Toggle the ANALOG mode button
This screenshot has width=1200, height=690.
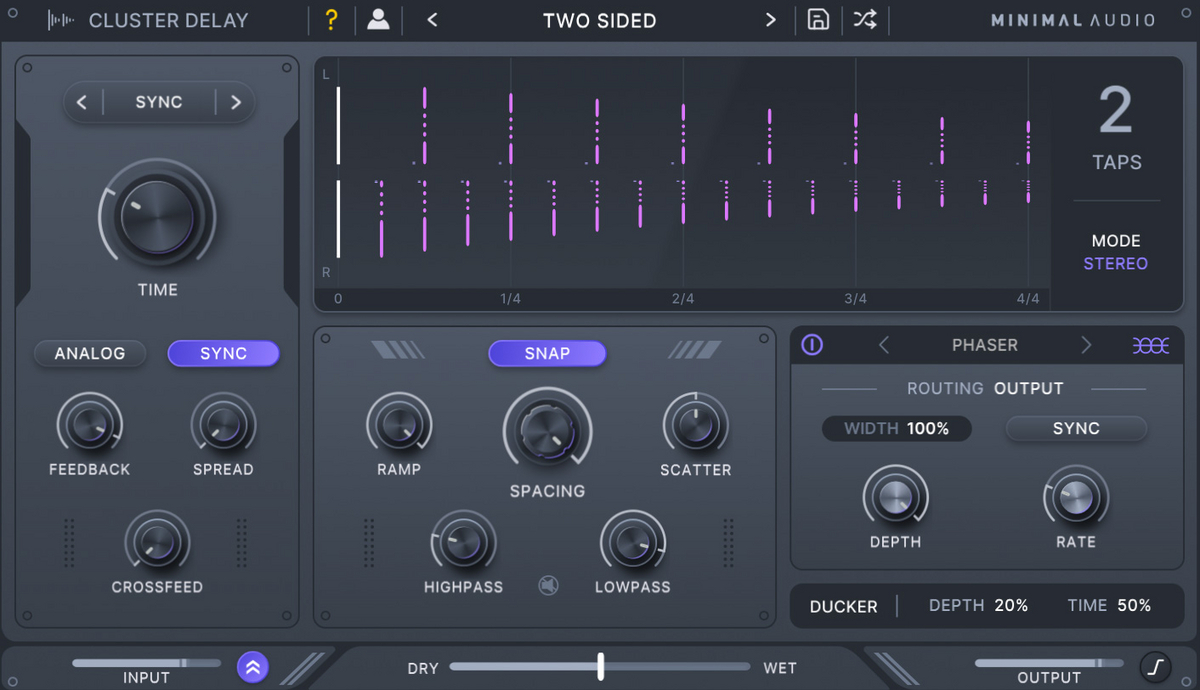[90, 353]
